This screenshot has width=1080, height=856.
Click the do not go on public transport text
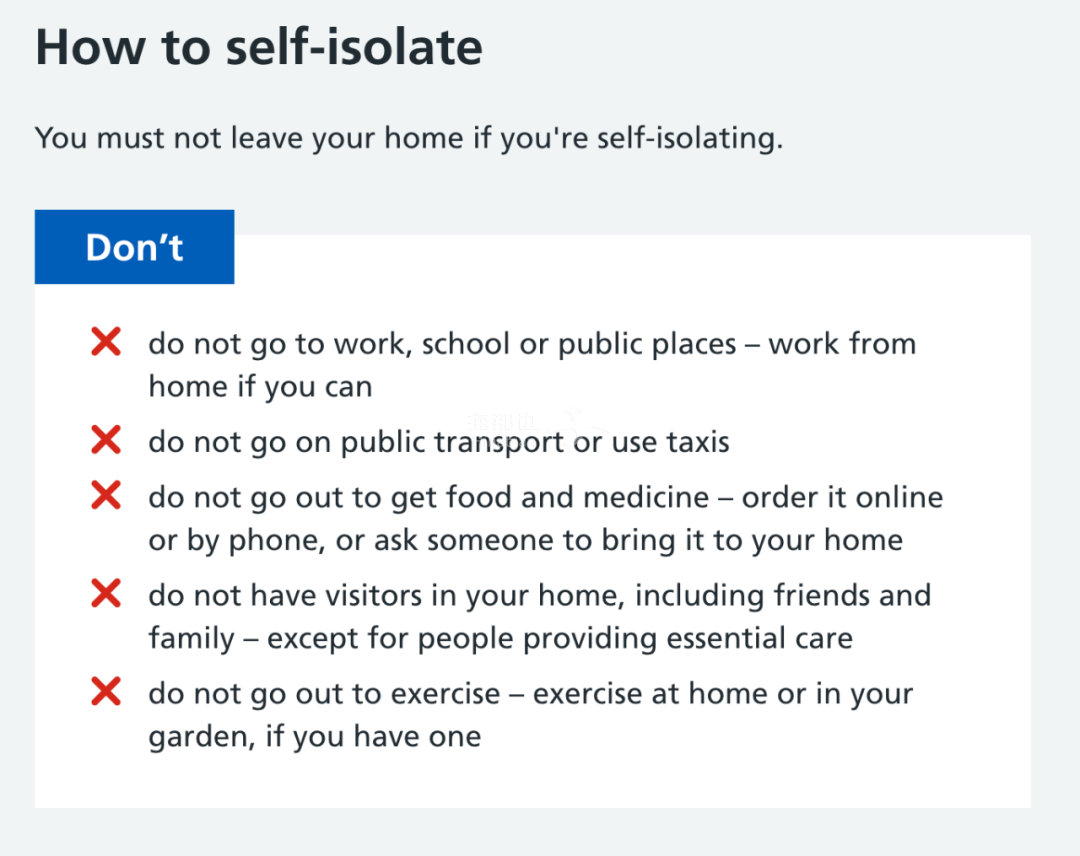(439, 442)
